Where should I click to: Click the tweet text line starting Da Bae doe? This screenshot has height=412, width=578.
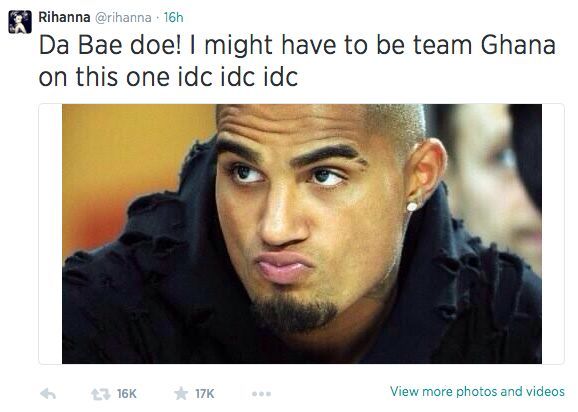tap(297, 45)
